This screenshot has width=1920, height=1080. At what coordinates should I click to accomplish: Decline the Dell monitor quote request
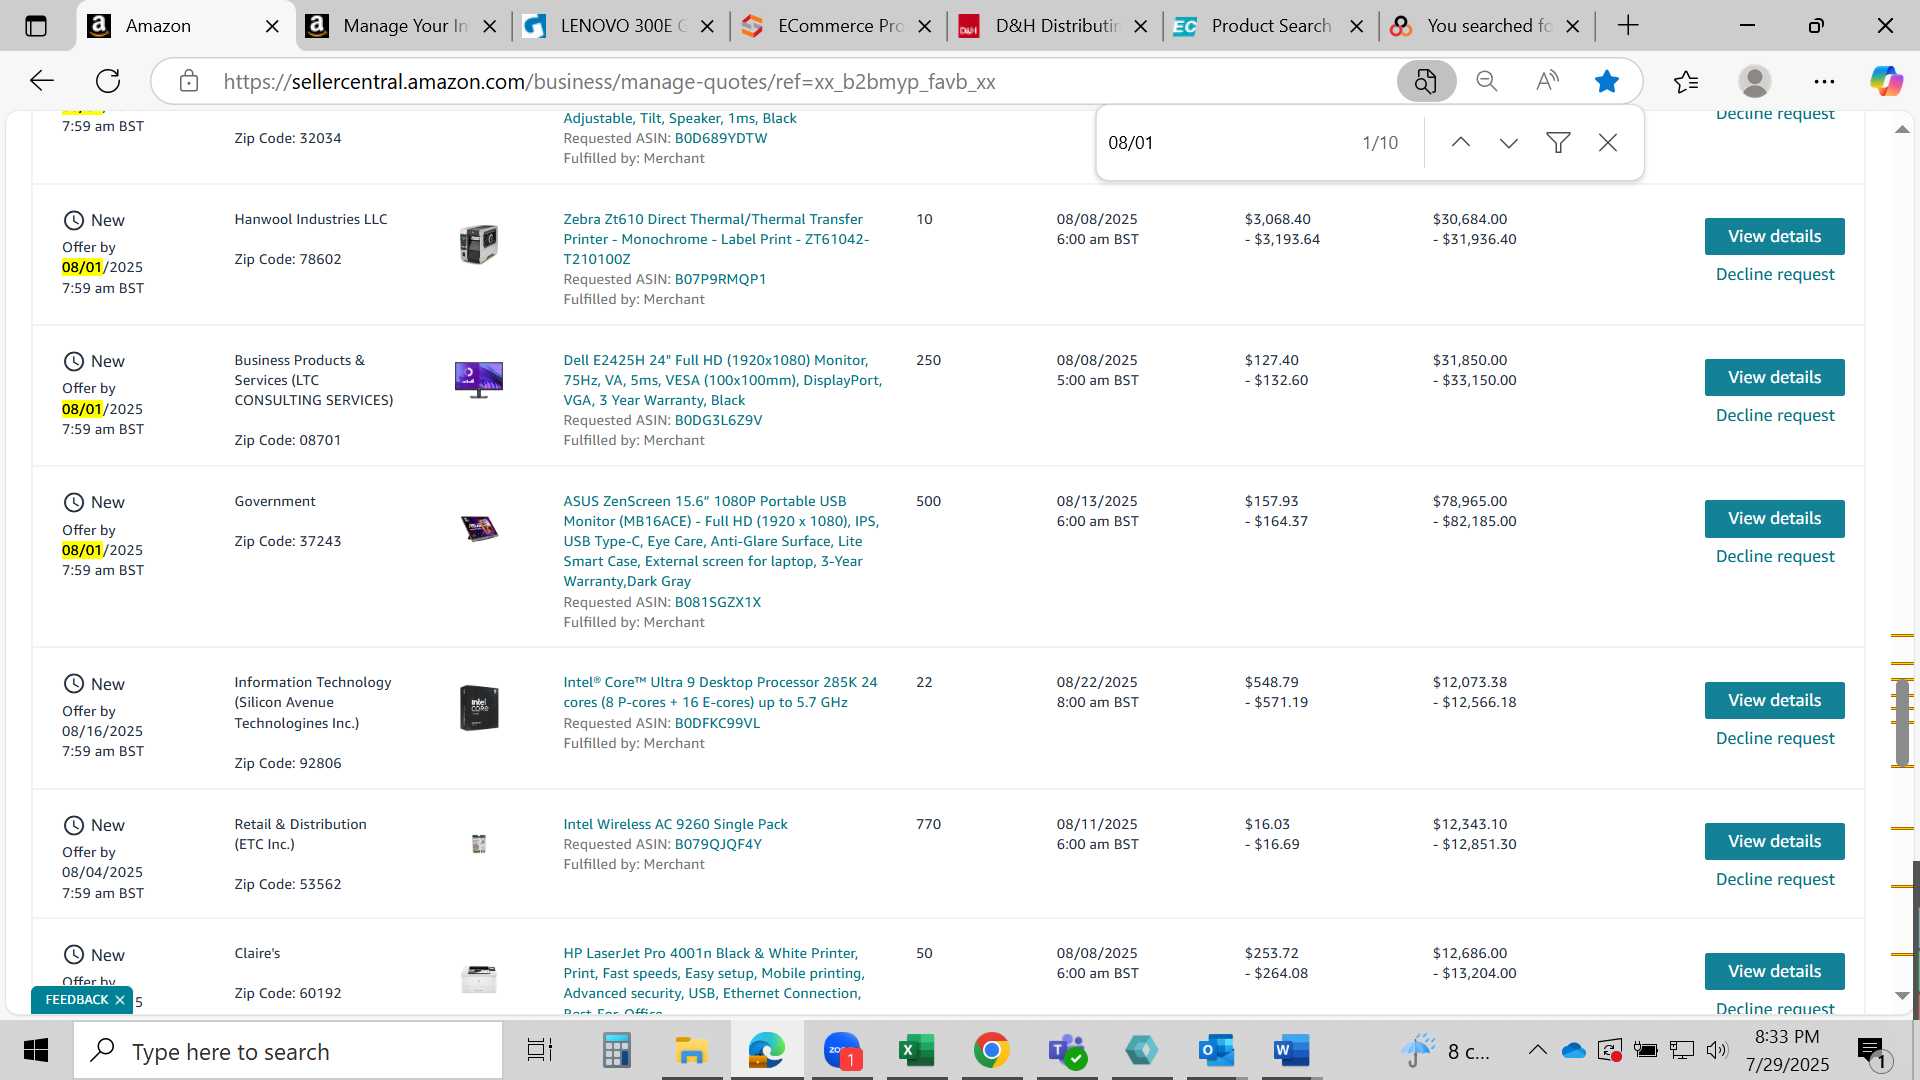(1775, 416)
